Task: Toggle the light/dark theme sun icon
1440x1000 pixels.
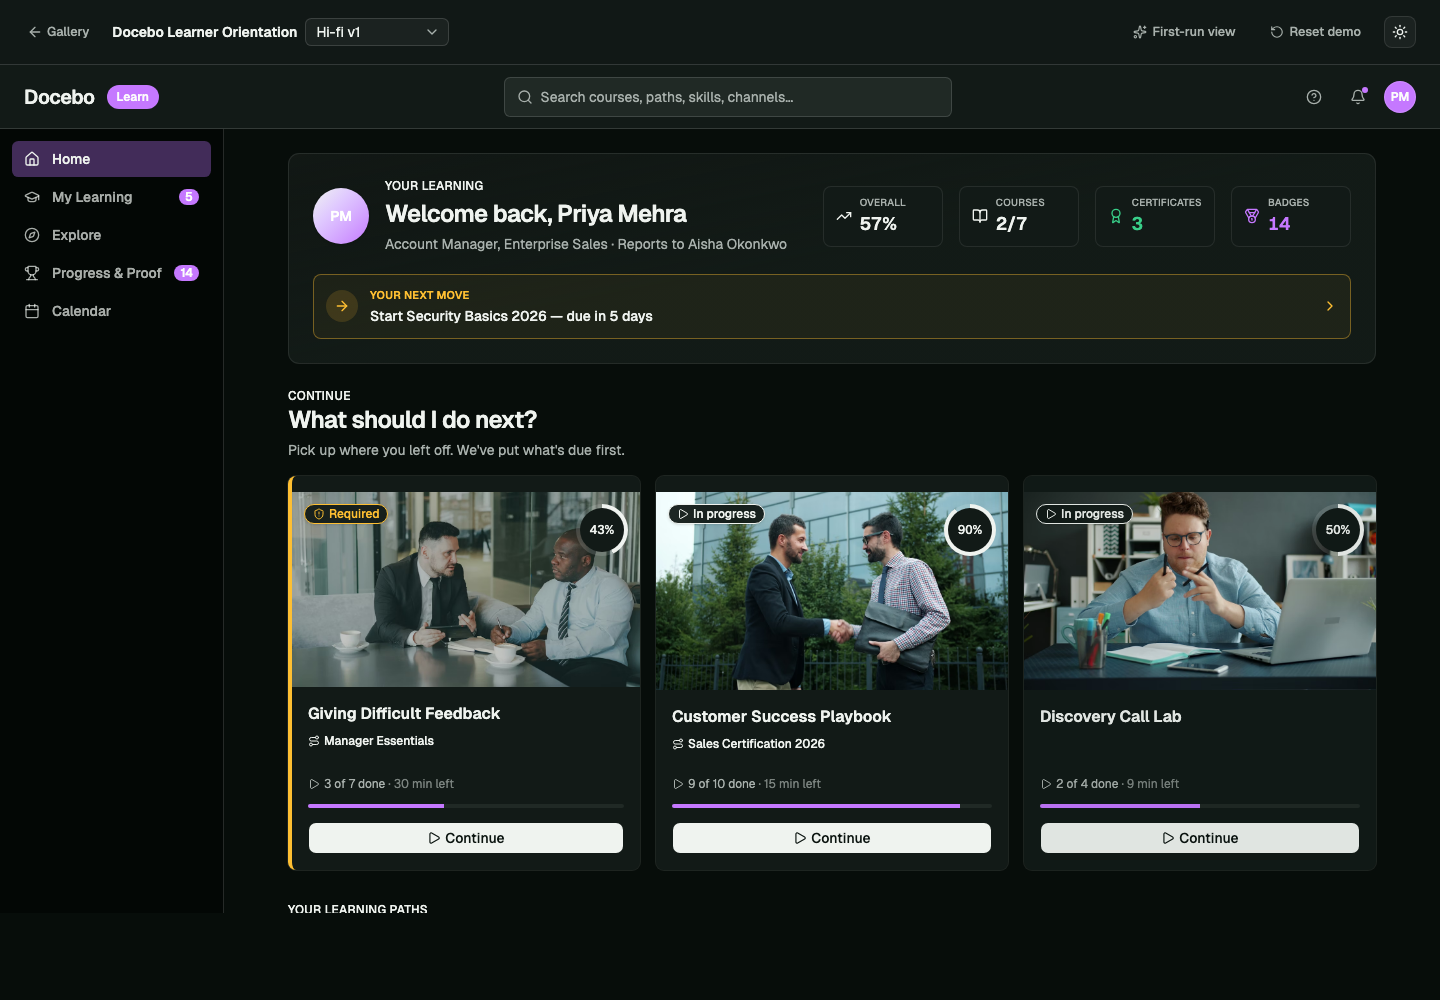Action: pos(1400,32)
